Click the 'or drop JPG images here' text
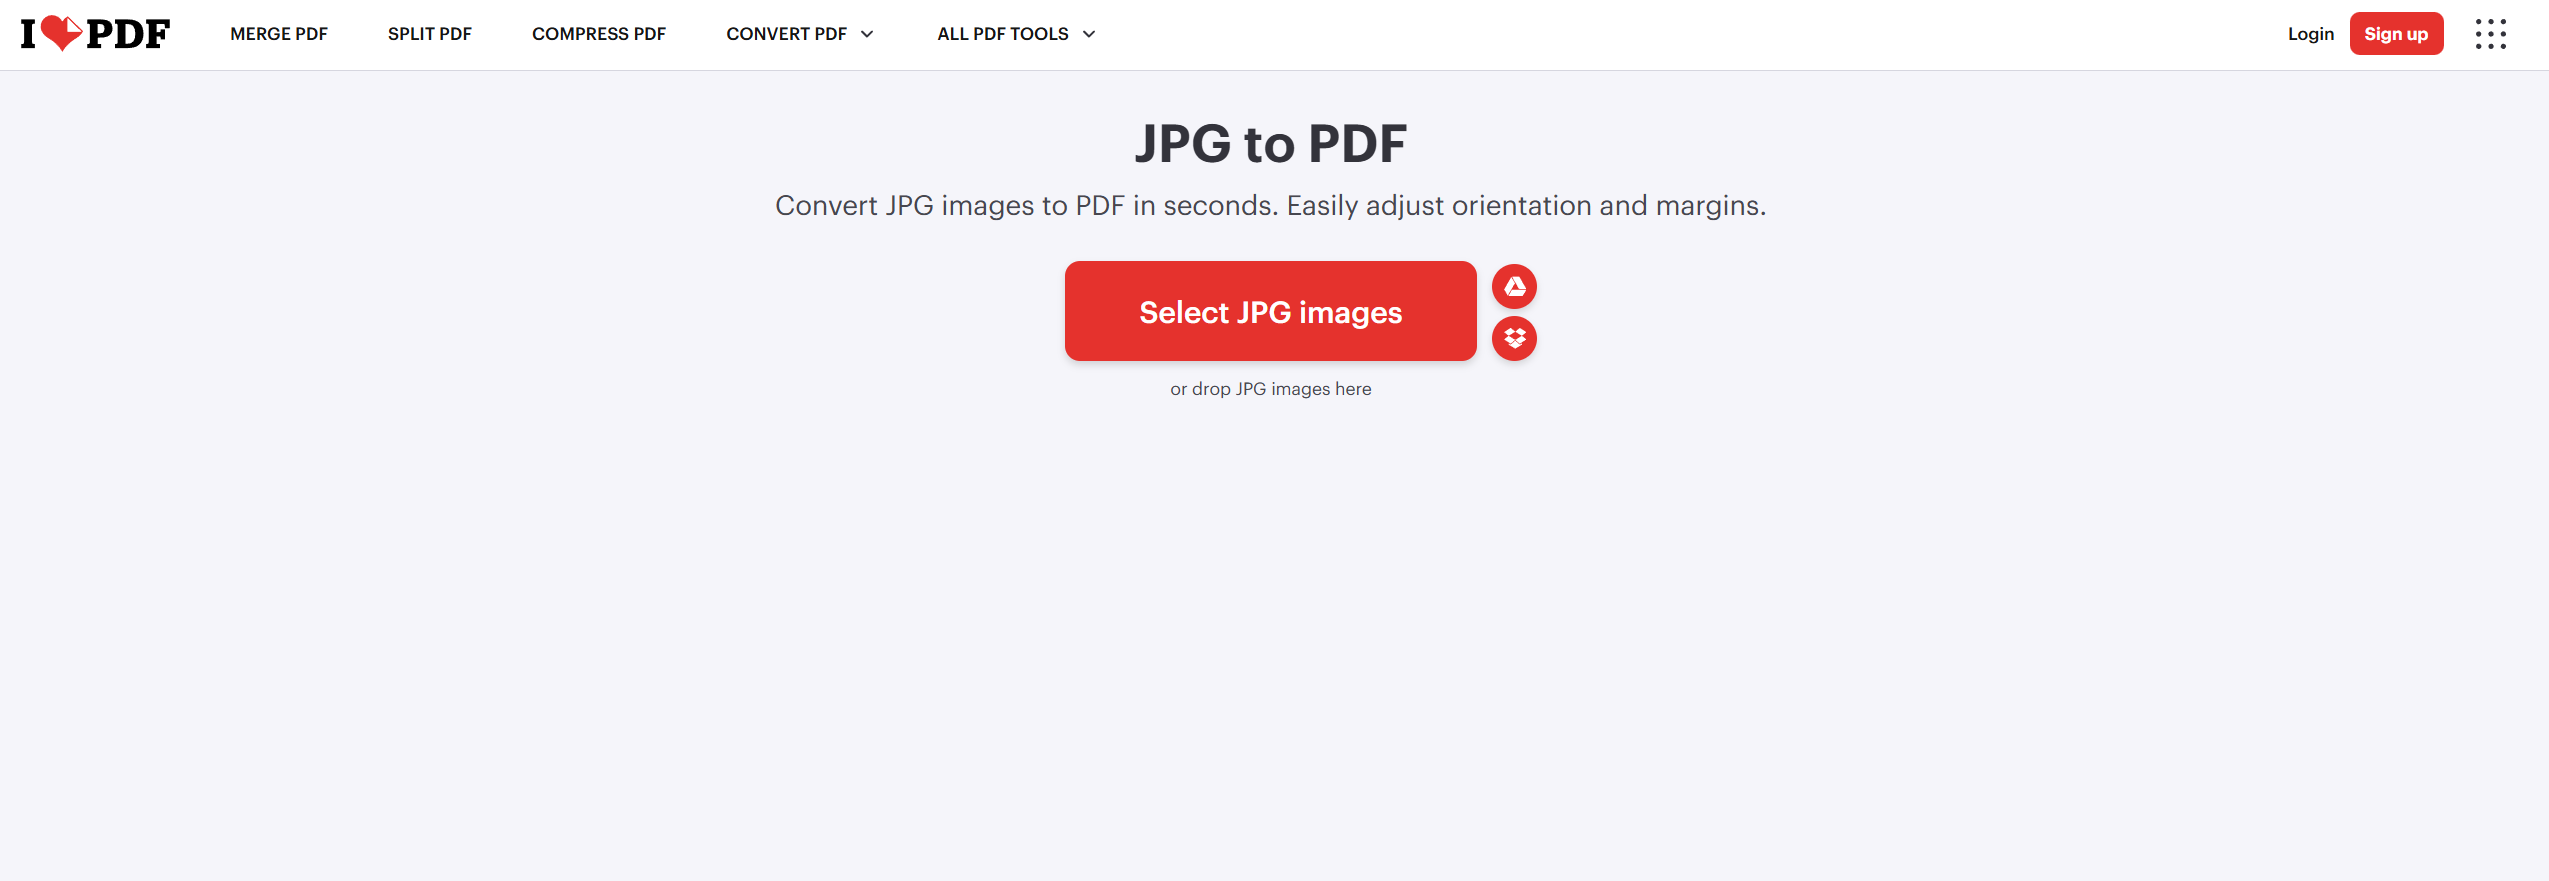2549x881 pixels. pyautogui.click(x=1270, y=389)
